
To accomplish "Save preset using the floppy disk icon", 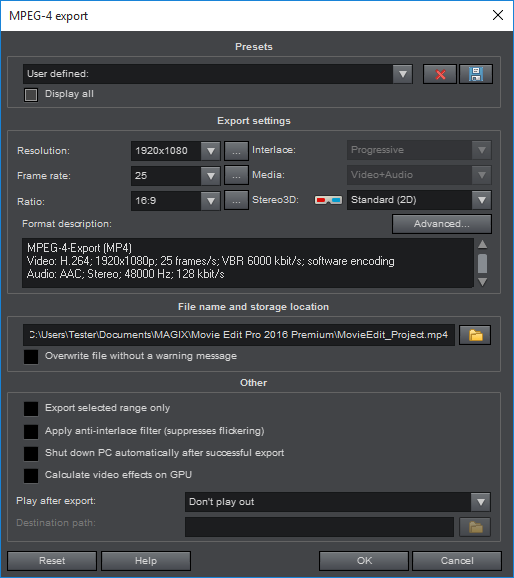I will [476, 74].
